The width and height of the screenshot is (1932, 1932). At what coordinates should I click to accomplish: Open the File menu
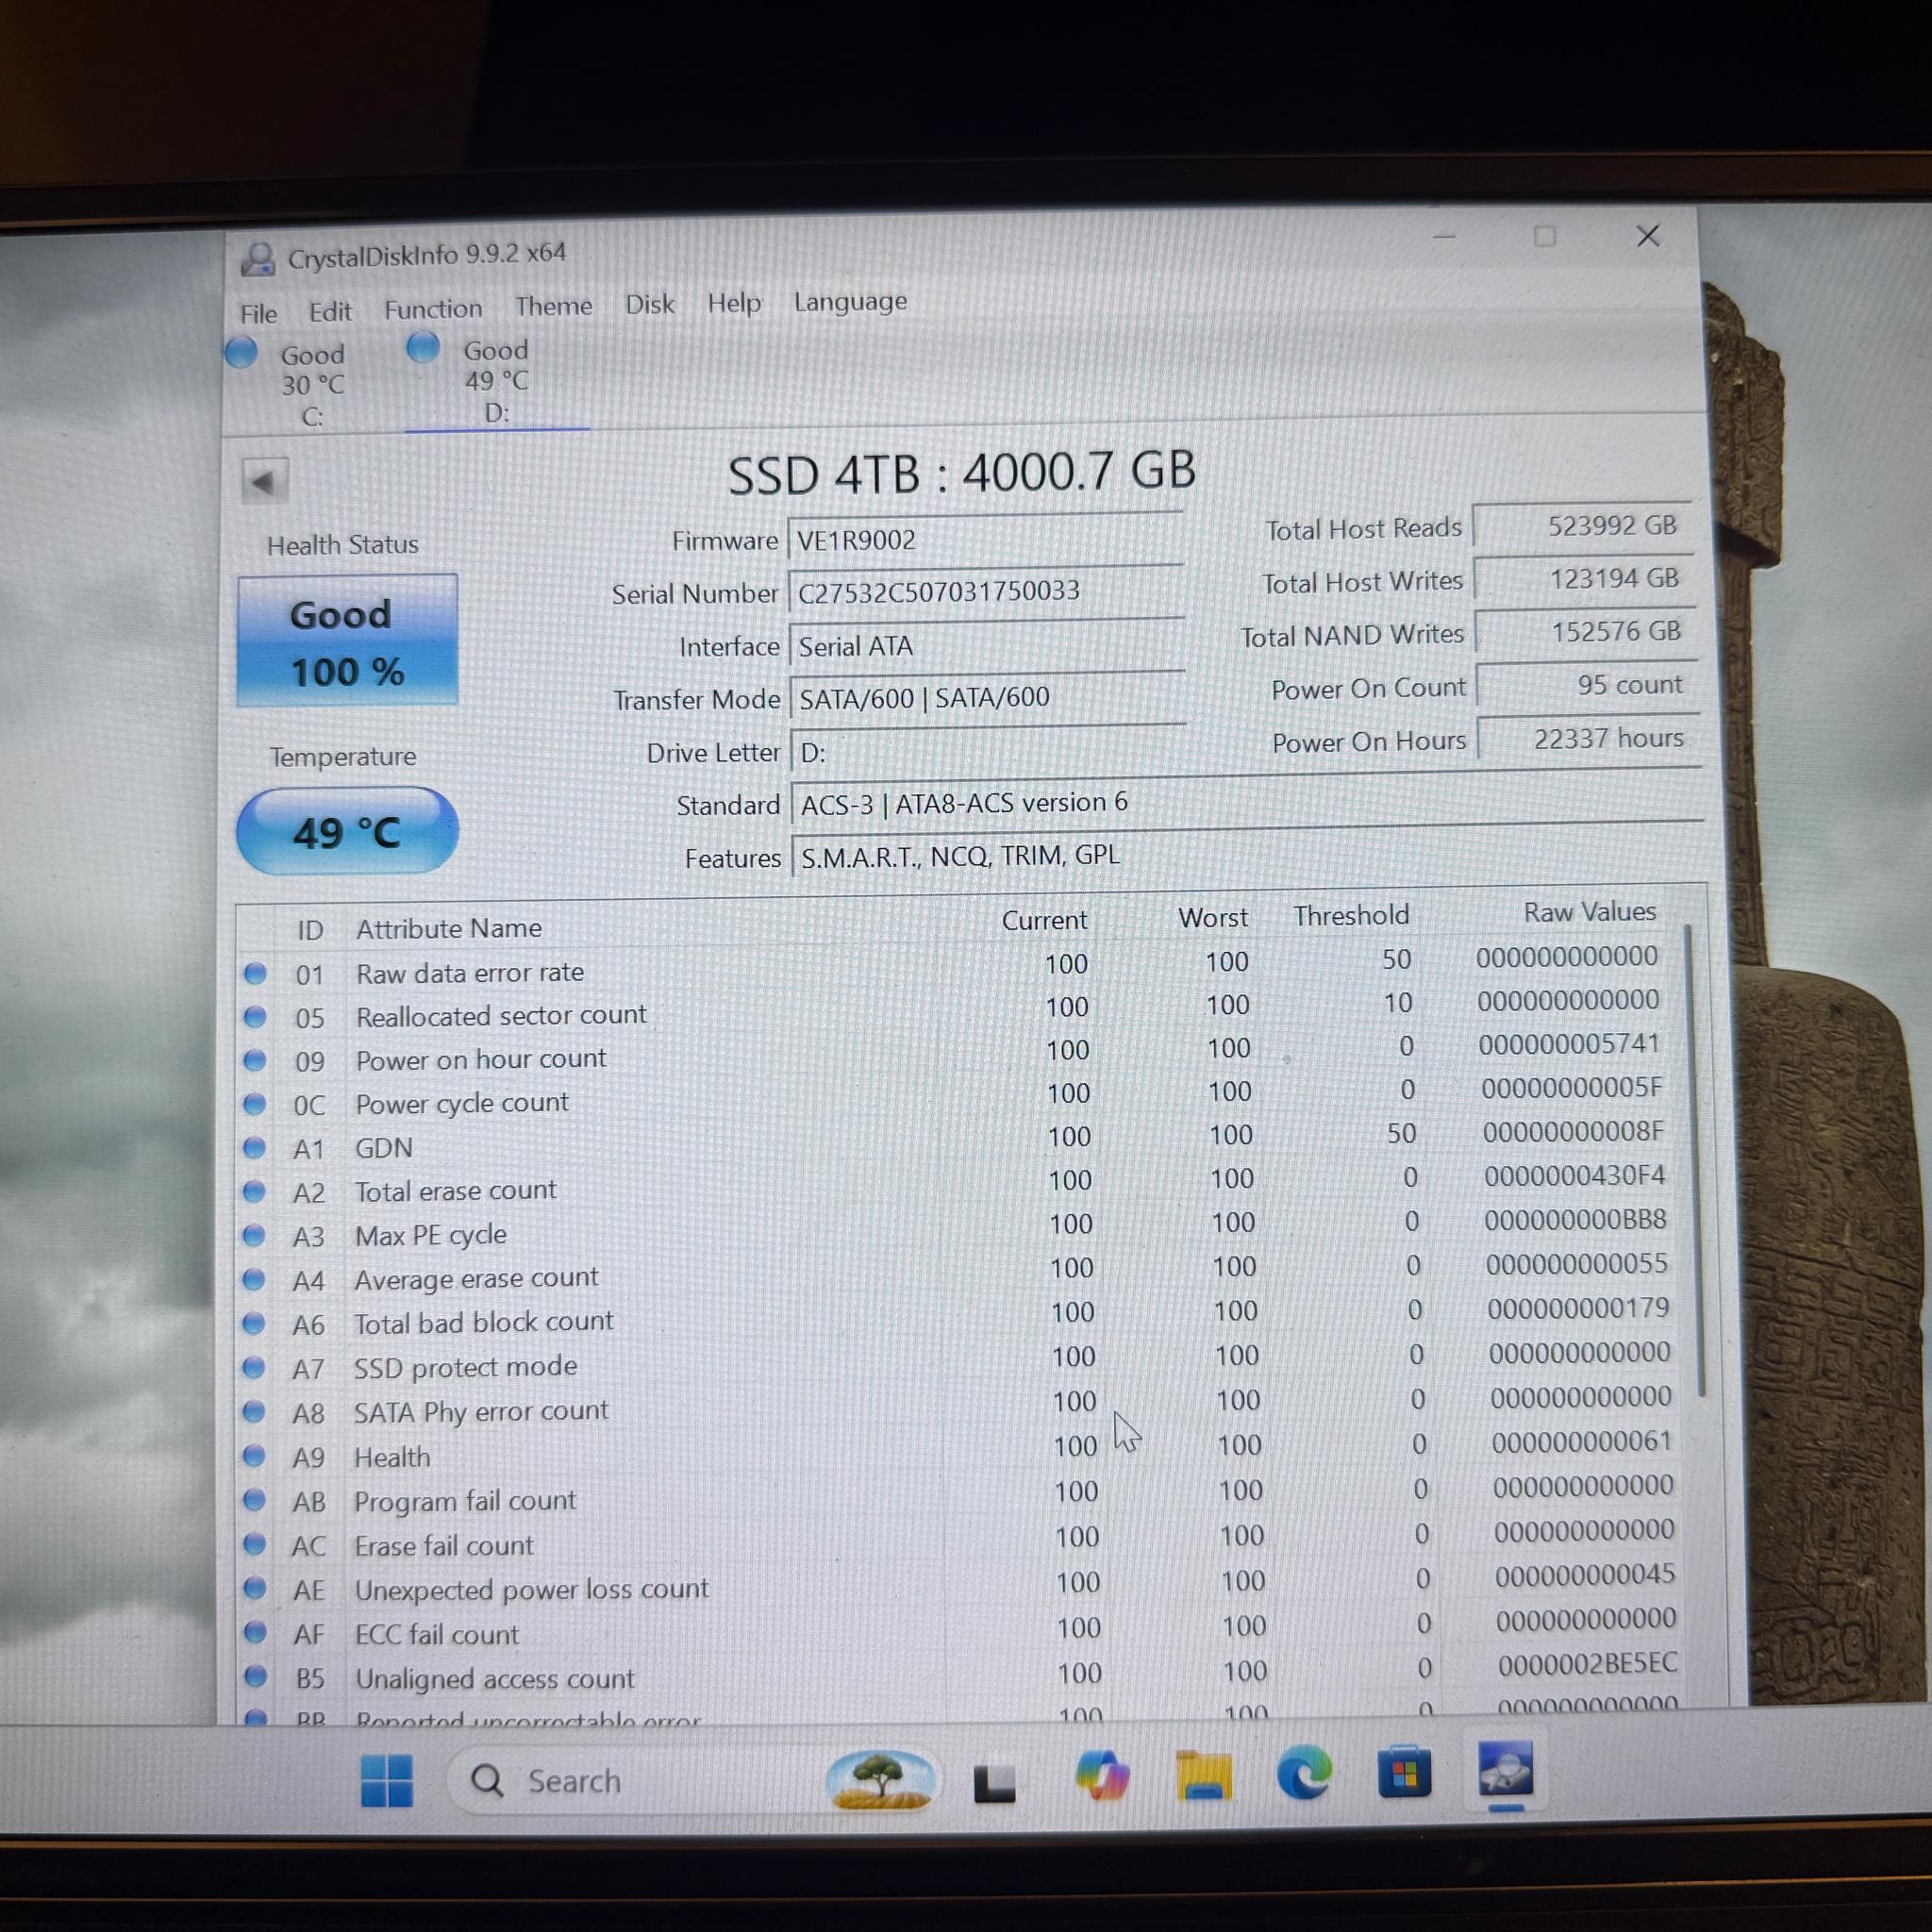pyautogui.click(x=258, y=314)
